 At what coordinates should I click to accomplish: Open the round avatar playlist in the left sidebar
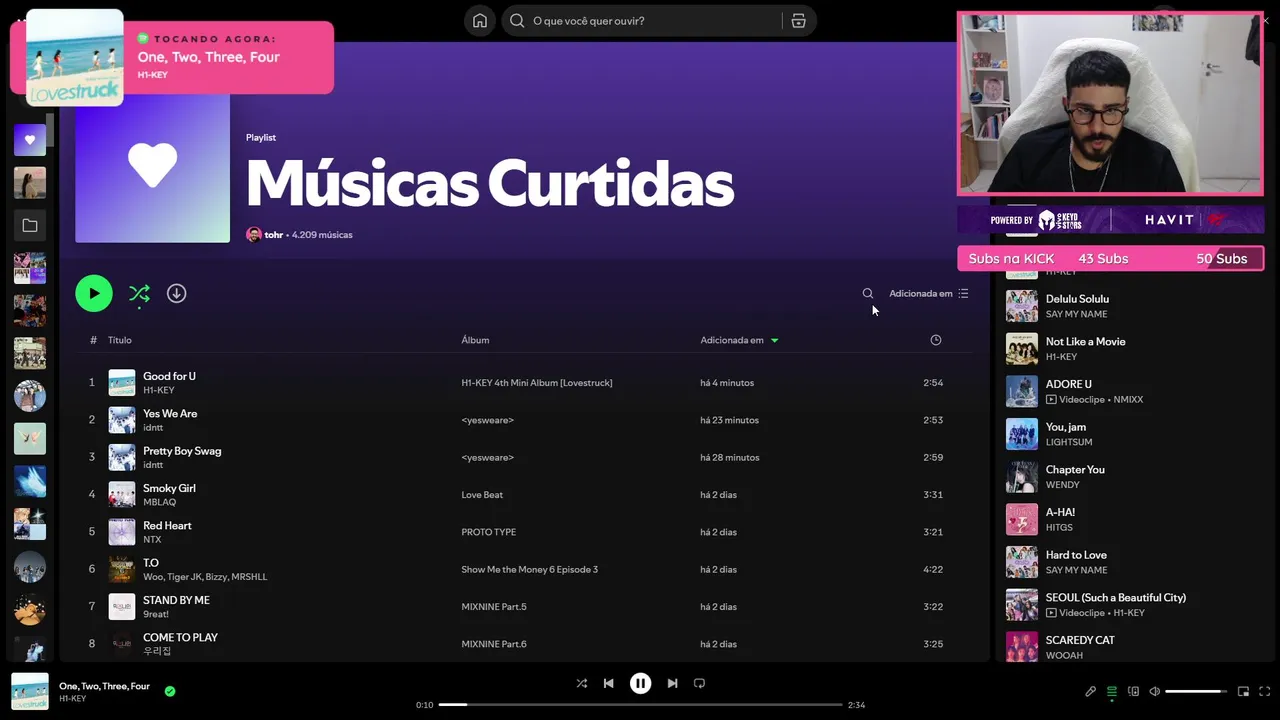coord(30,396)
